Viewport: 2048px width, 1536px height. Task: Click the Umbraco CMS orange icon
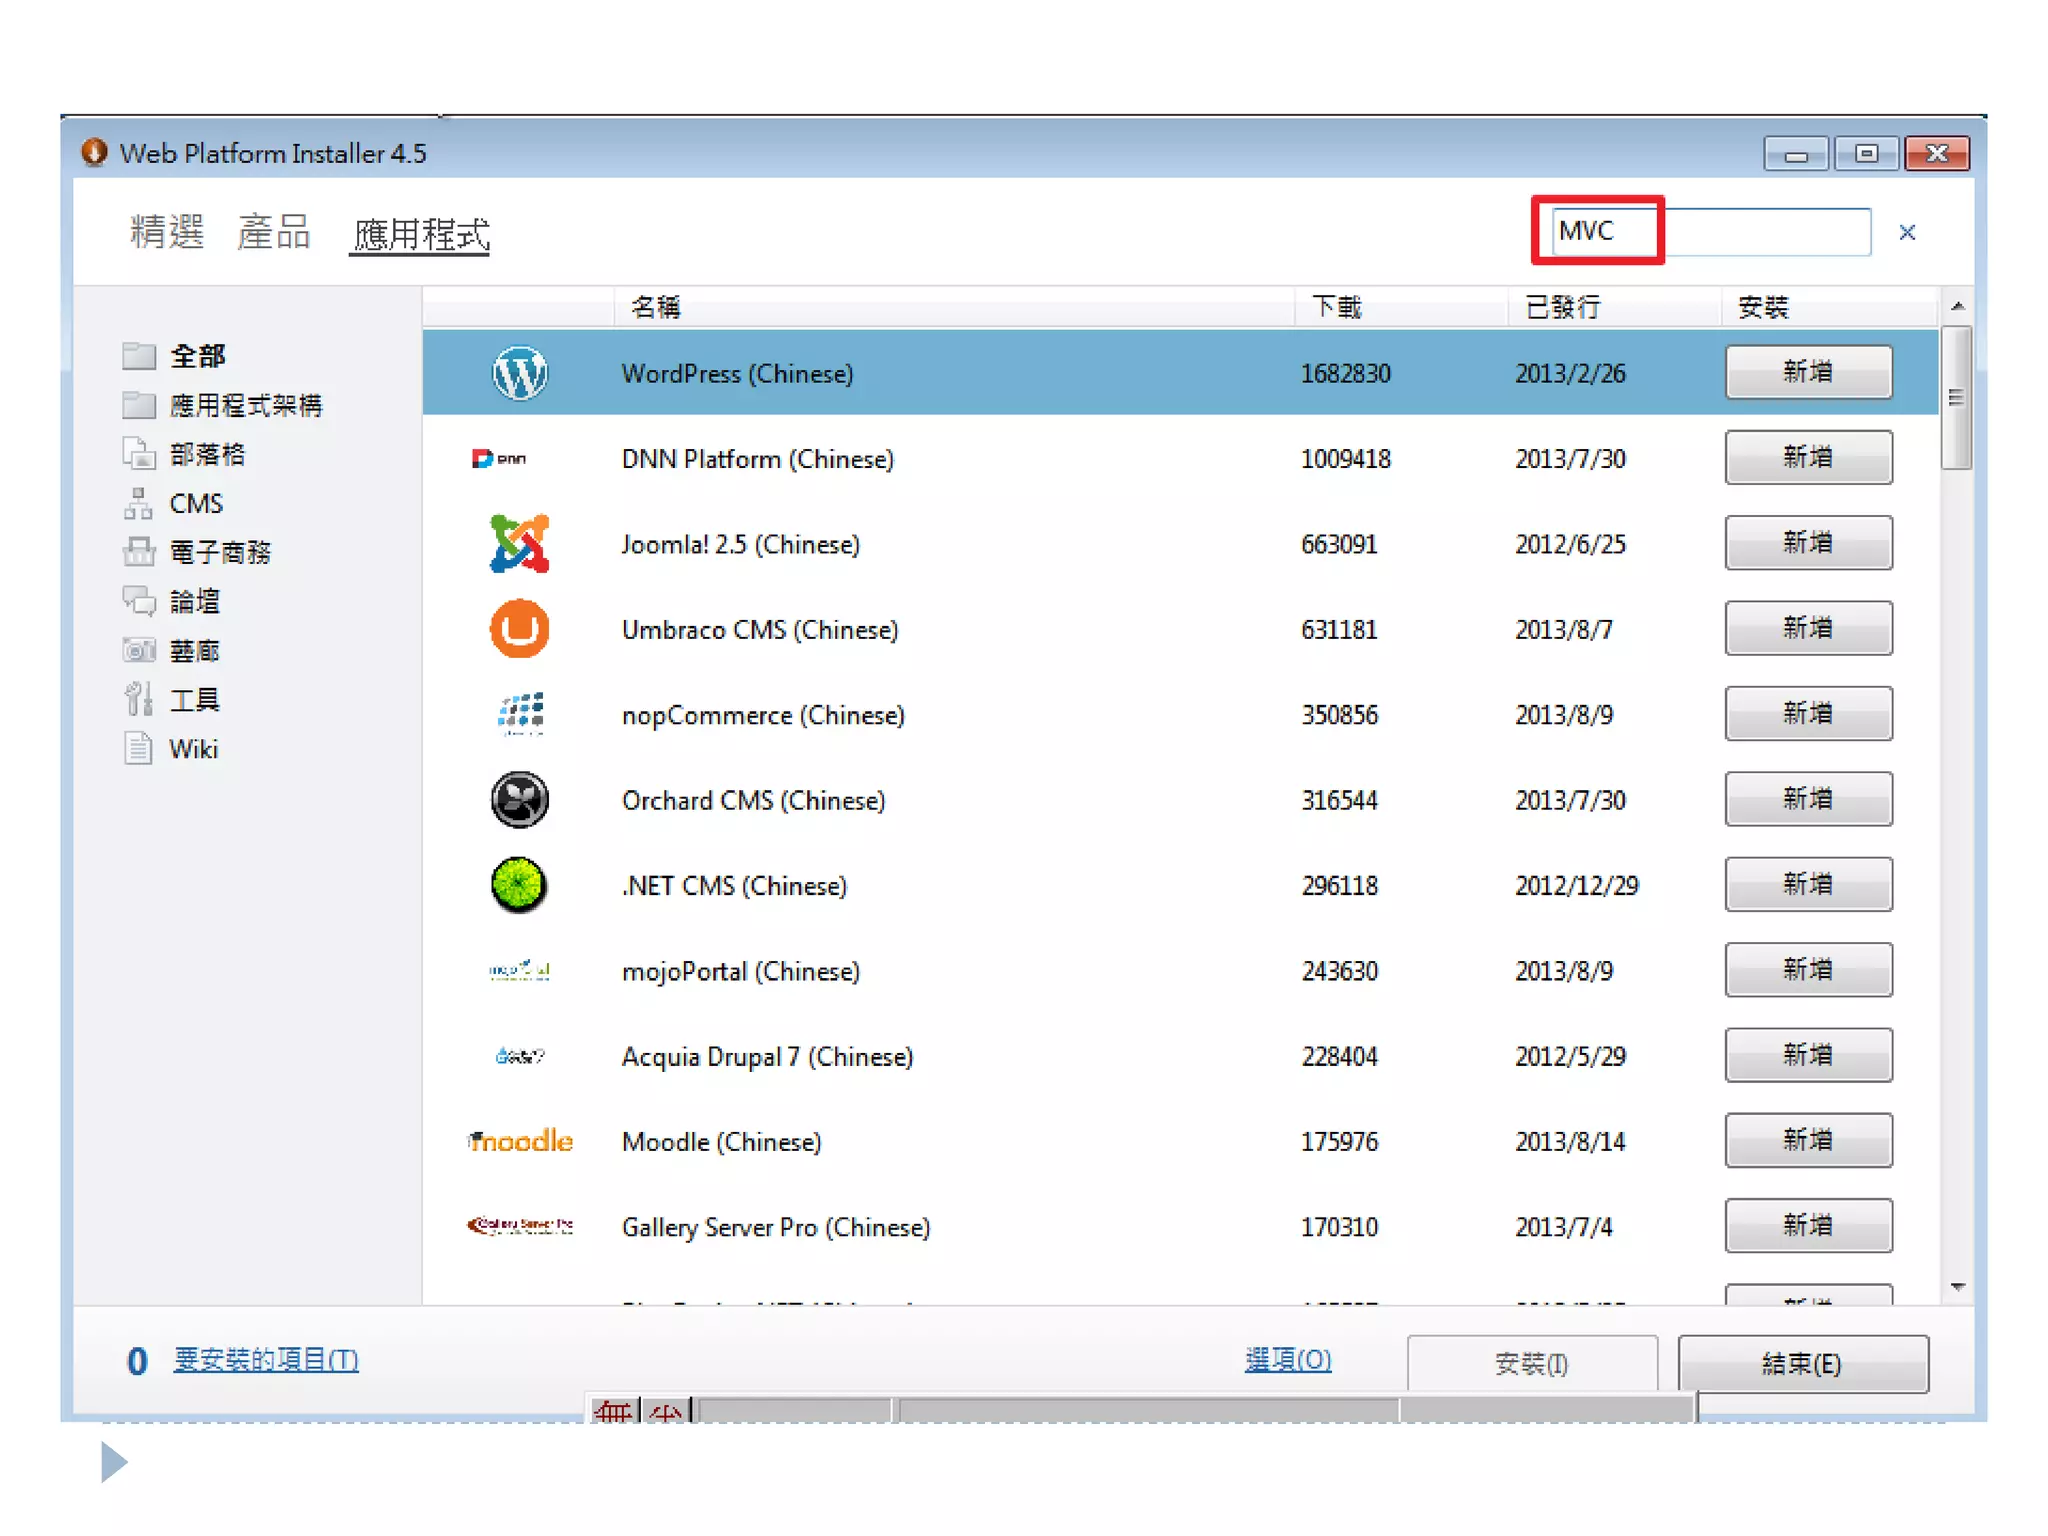pyautogui.click(x=519, y=629)
